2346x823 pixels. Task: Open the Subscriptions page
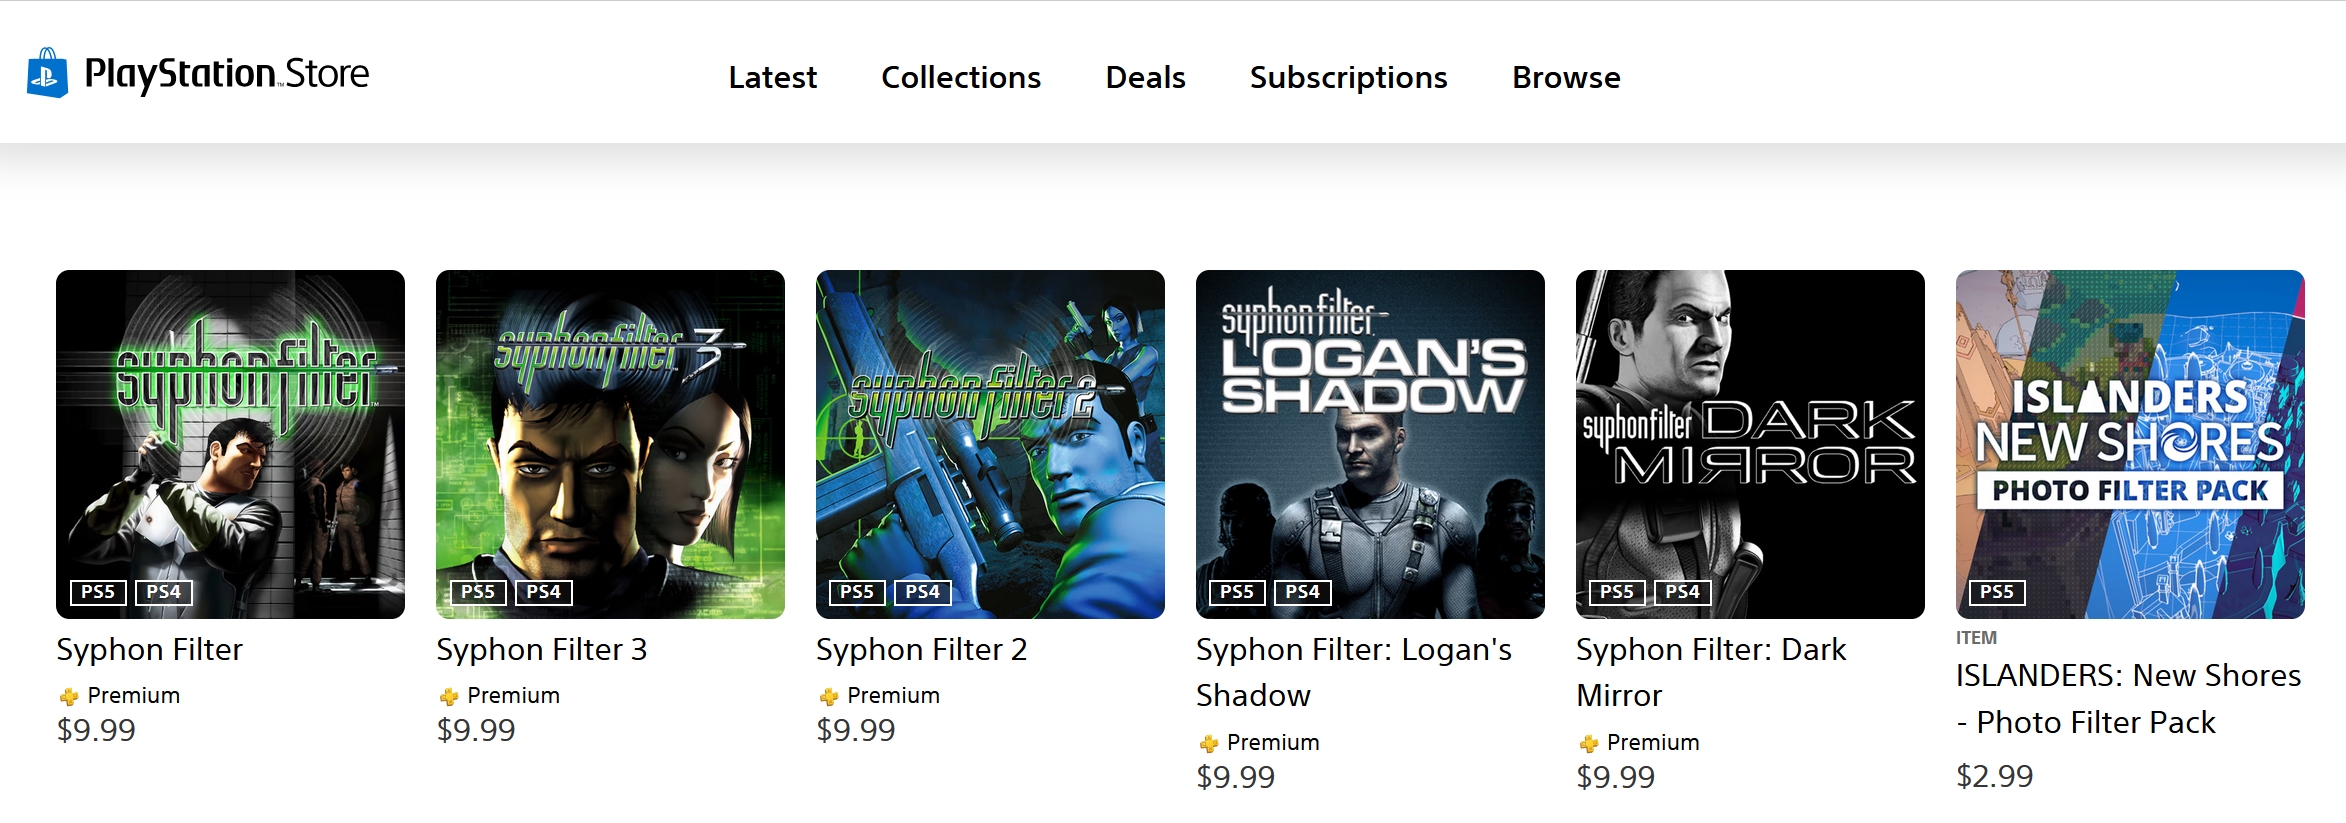click(x=1348, y=77)
